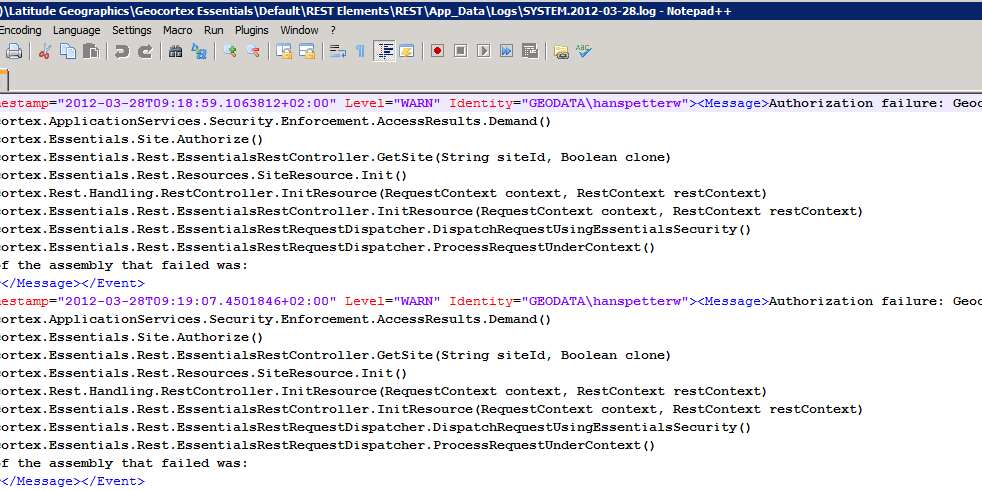Viewport: 982px width, 491px height.
Task: Click timestamp value 2012-03-28T09:18:59.1063812+02:00
Action: click(x=197, y=103)
